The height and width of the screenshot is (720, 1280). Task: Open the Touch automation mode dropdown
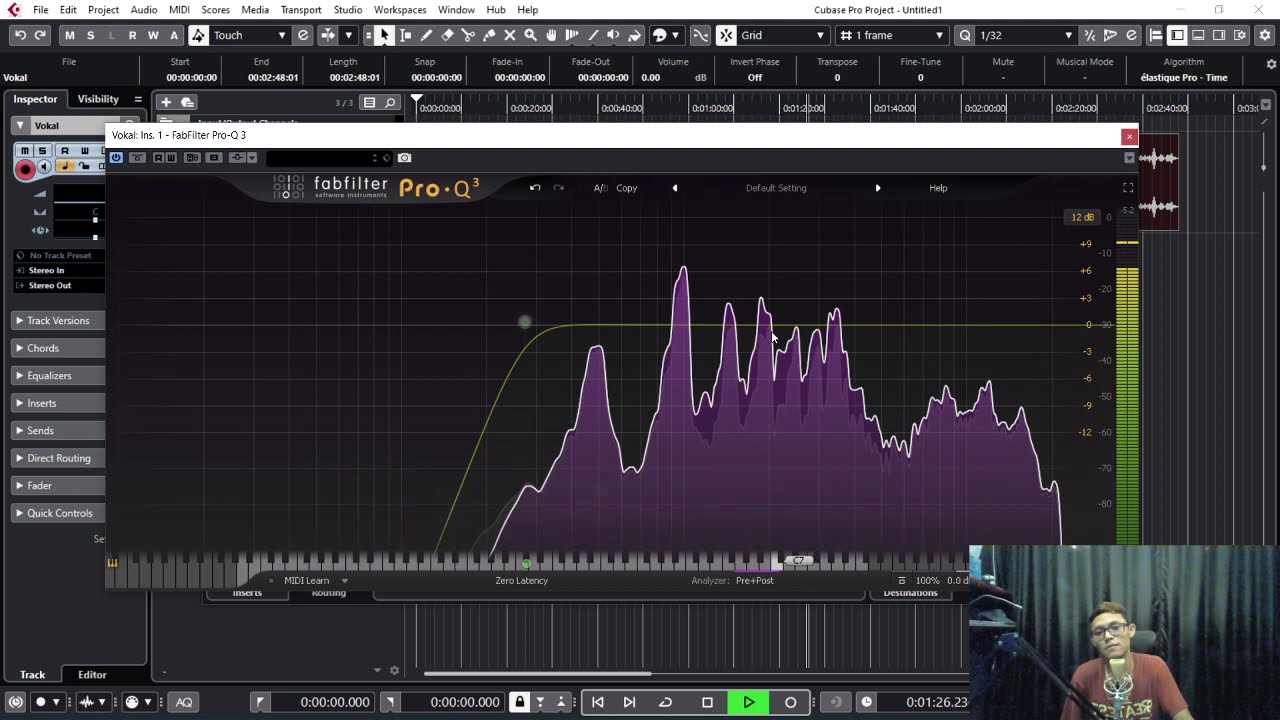click(x=249, y=35)
